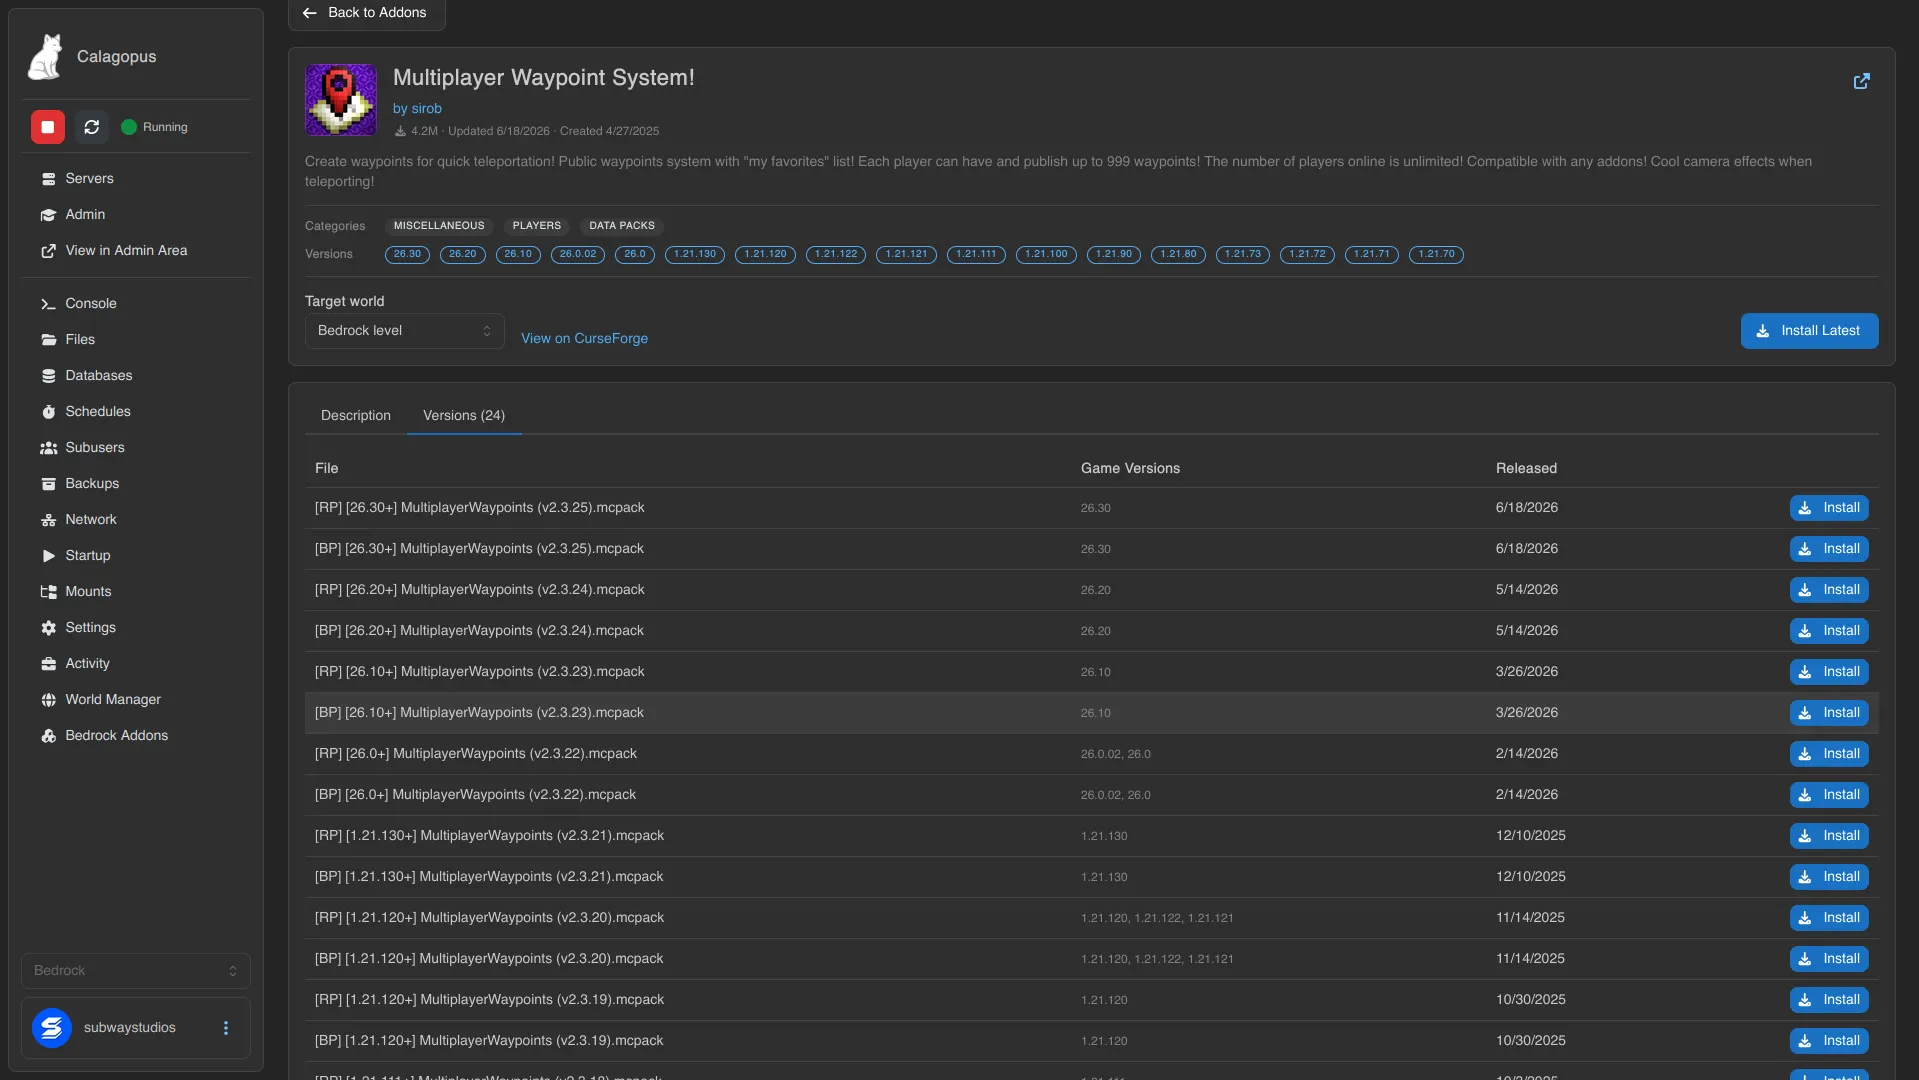Click the Mounts sidebar icon
This screenshot has height=1080, width=1919.
48,592
